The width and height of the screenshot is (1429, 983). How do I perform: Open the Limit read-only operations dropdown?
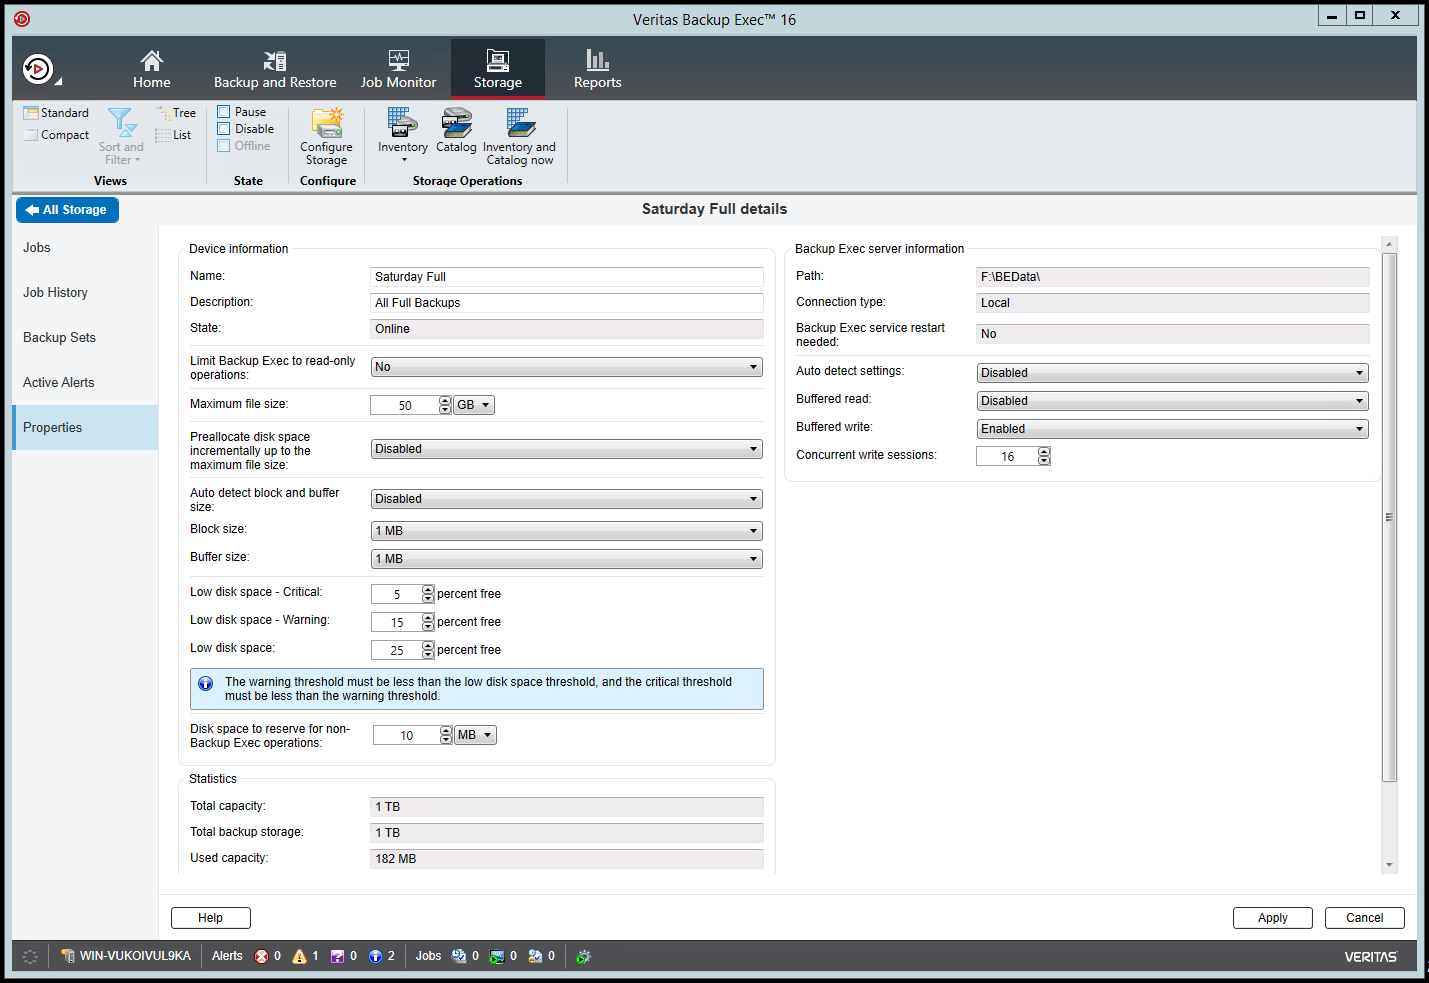click(x=755, y=367)
